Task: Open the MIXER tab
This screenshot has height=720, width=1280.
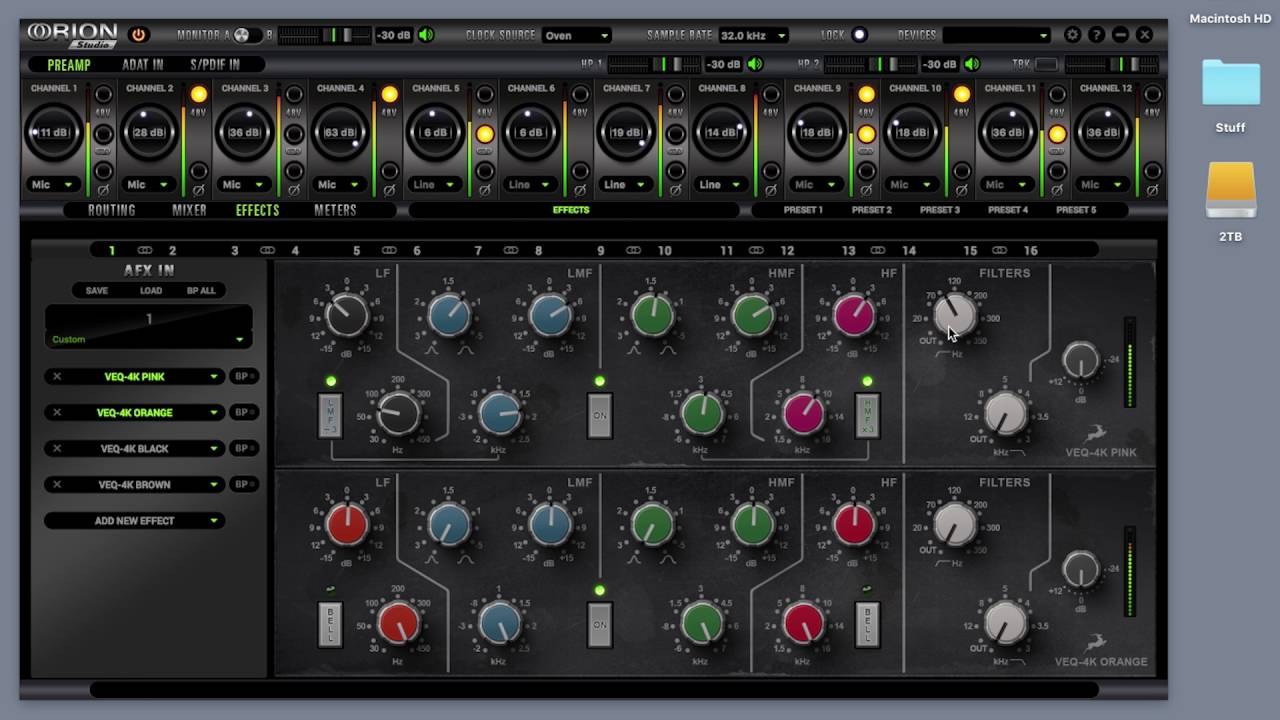Action: coord(189,210)
